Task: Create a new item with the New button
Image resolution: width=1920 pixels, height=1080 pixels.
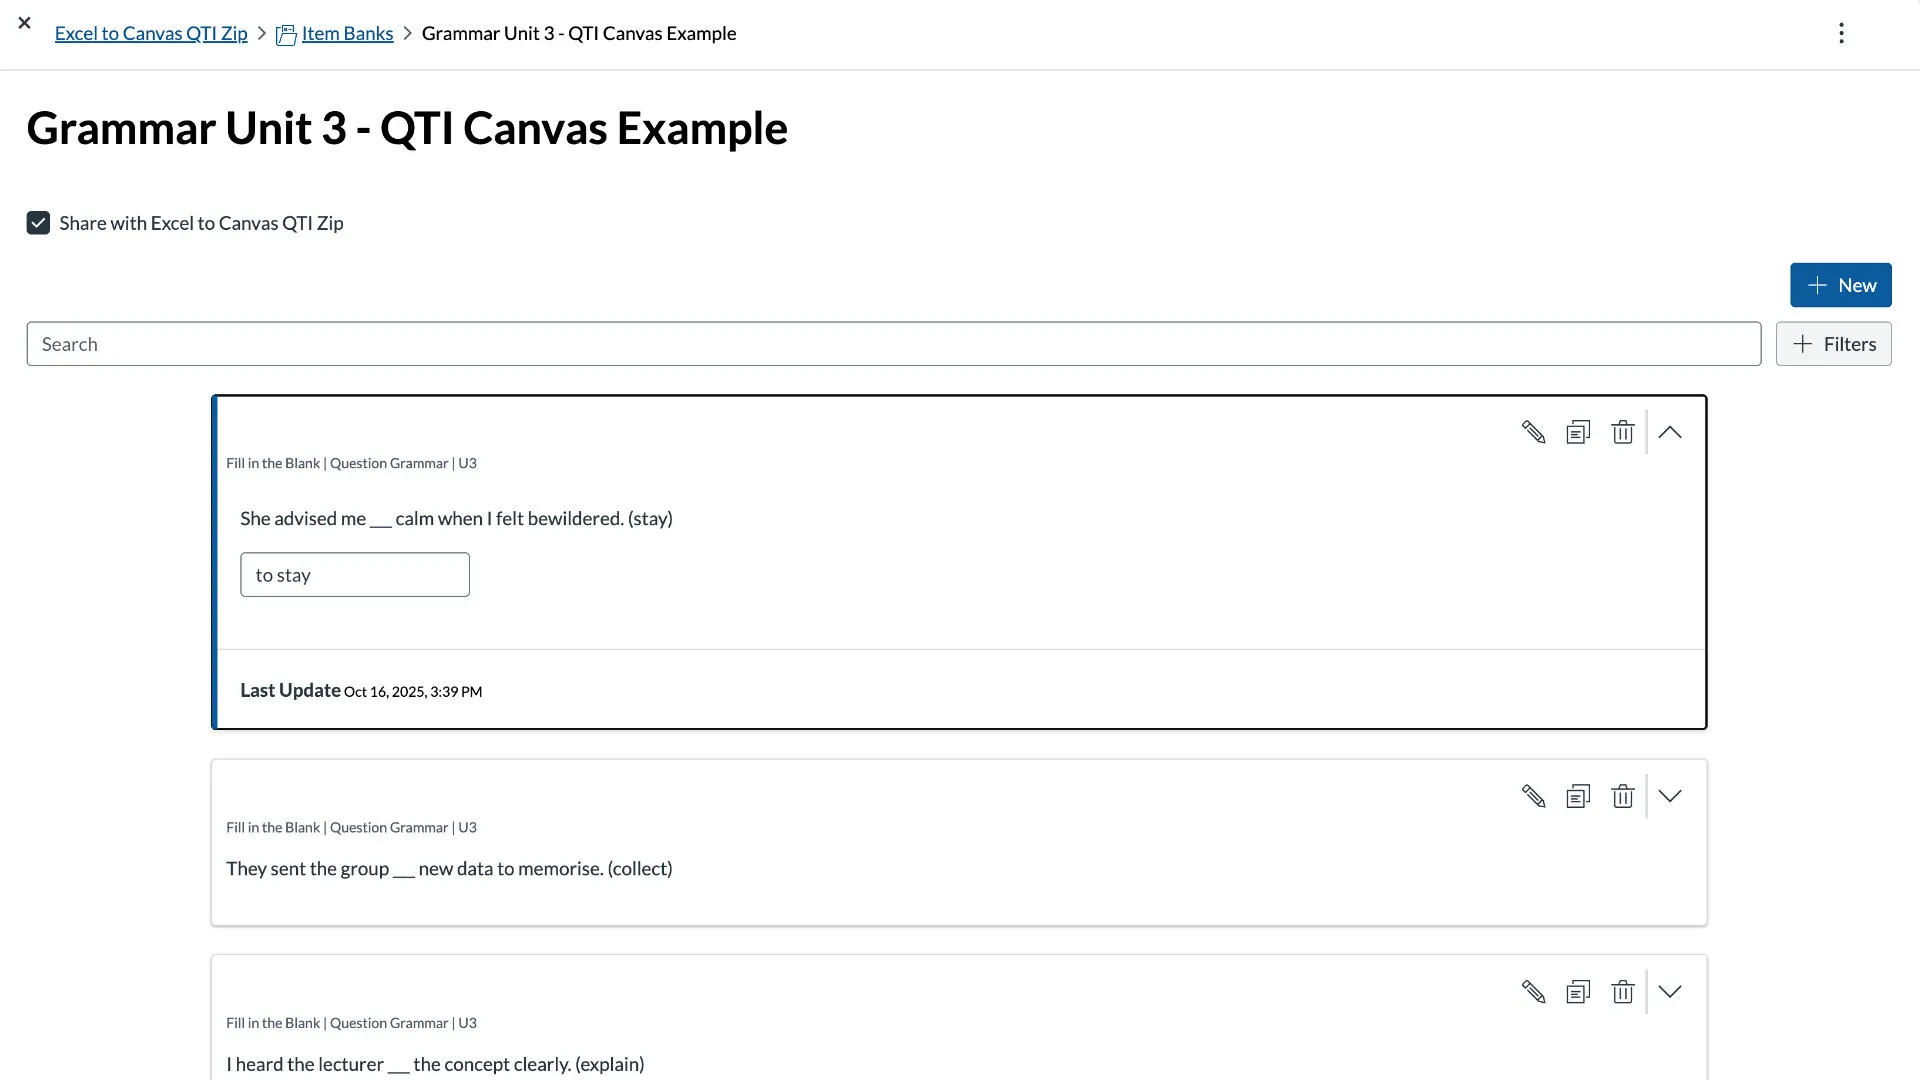Action: [x=1841, y=285]
